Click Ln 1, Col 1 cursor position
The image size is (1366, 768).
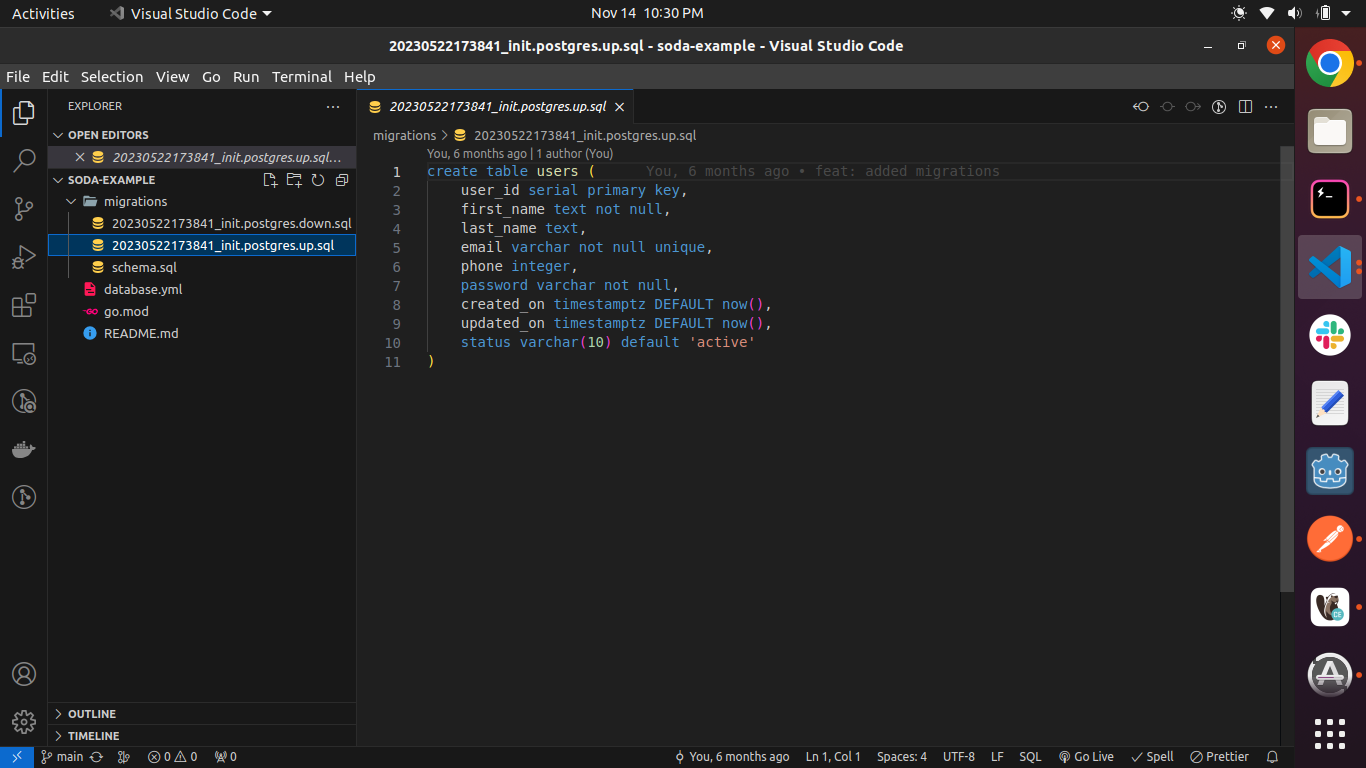(833, 757)
